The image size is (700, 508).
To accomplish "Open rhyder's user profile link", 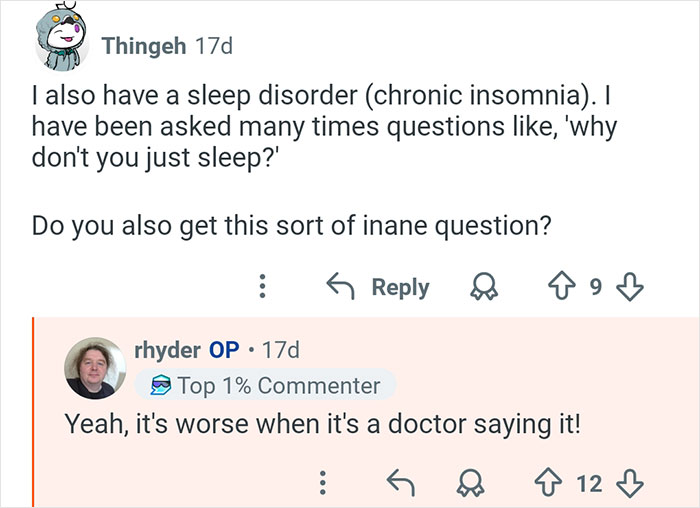I will 167,350.
